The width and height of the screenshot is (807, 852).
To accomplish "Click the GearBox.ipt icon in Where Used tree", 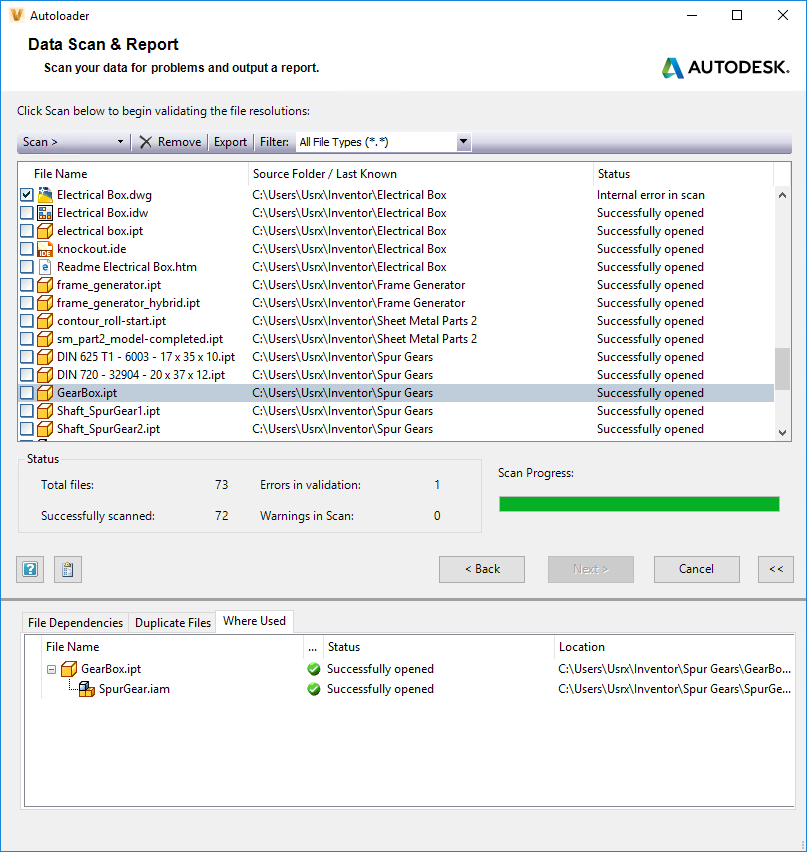I will click(69, 669).
